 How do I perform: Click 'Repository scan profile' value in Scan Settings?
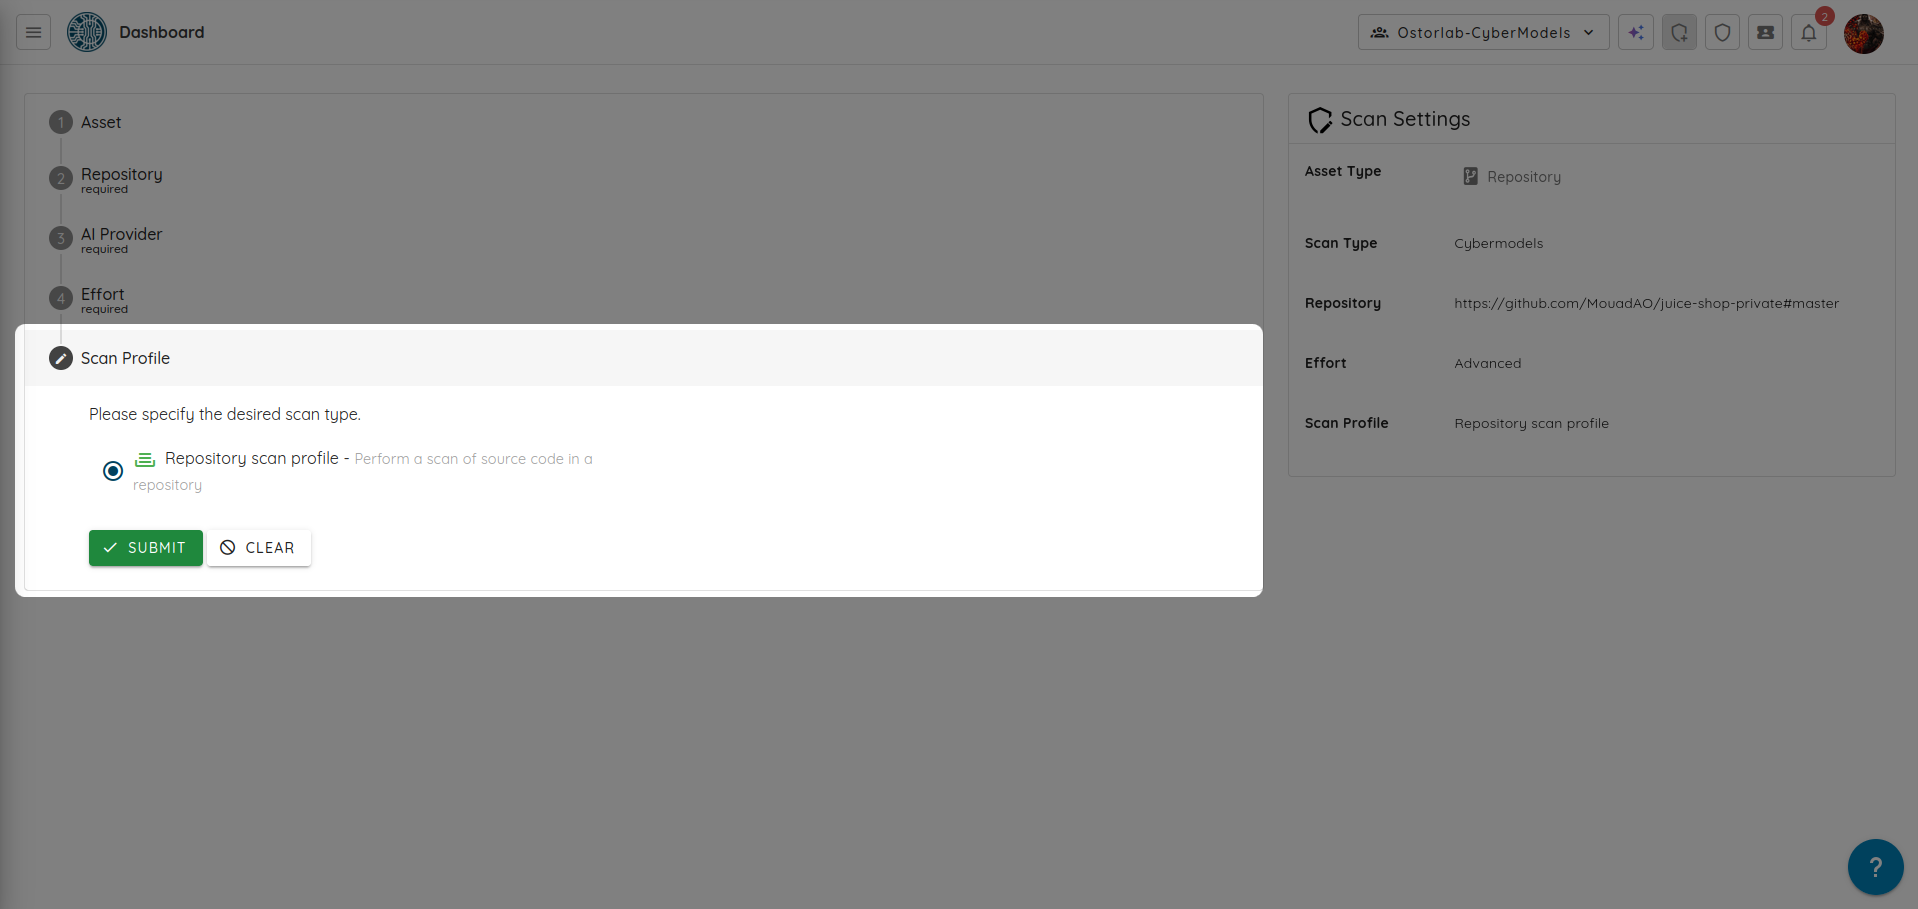click(1531, 423)
